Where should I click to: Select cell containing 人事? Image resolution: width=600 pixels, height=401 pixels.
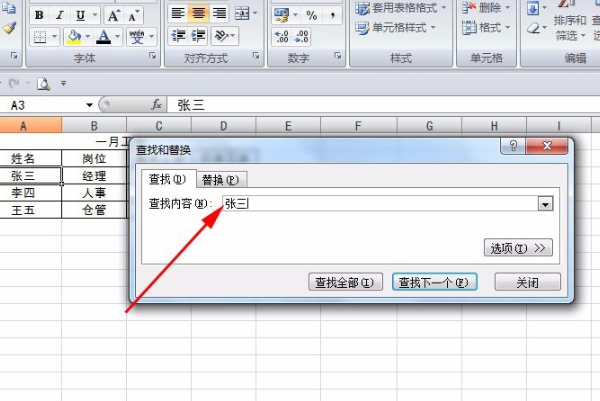point(94,192)
